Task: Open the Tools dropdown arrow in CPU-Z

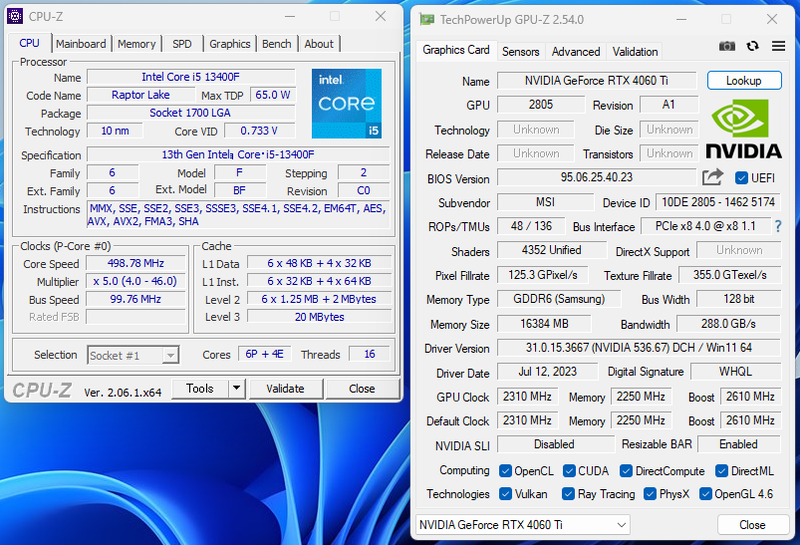Action: (236, 388)
